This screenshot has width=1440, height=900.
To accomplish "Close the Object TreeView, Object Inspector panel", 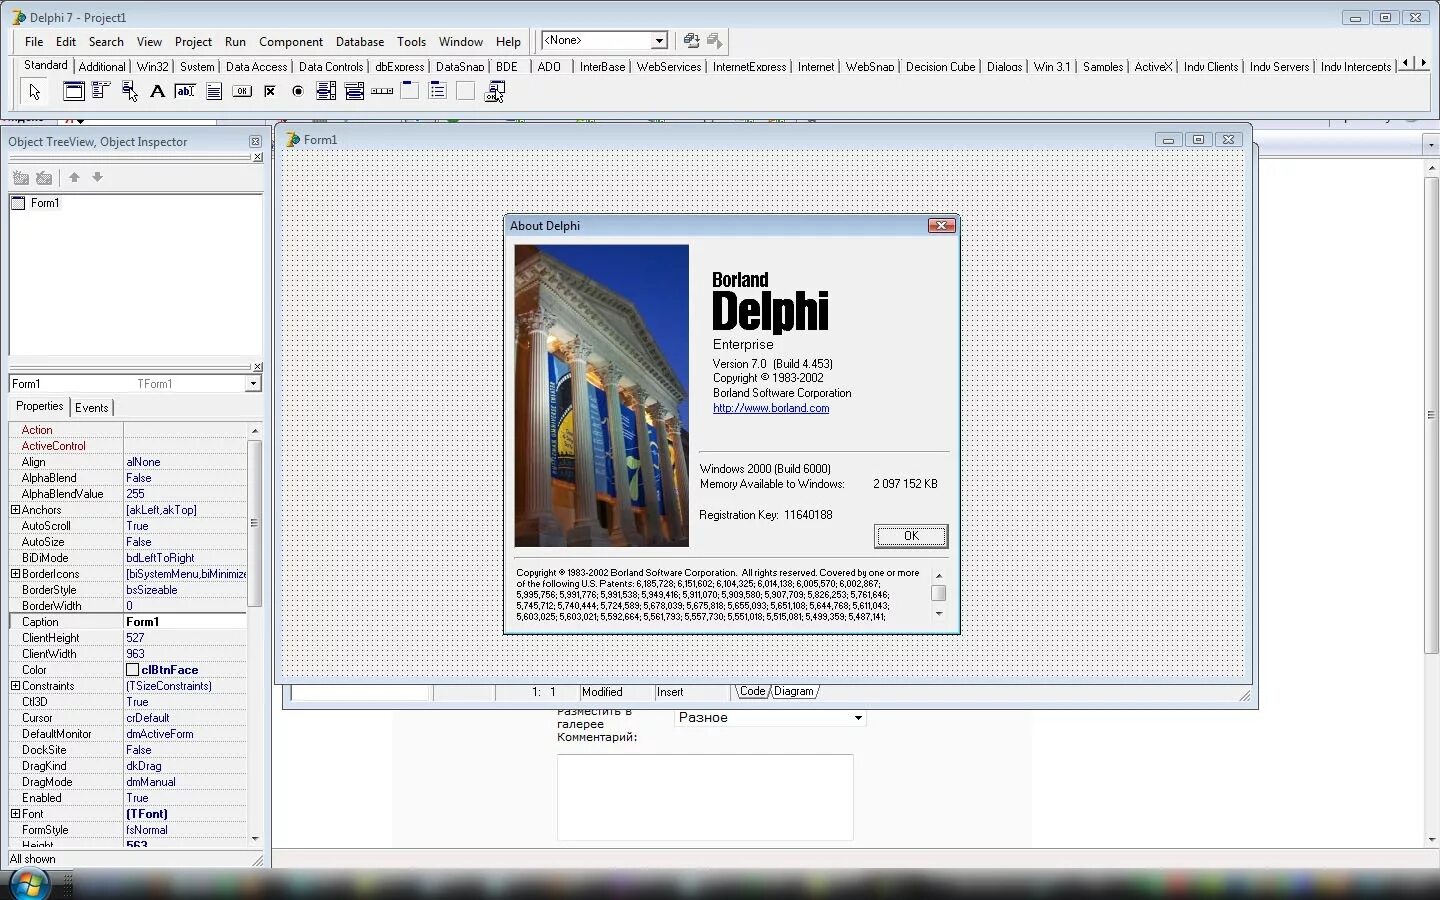I will (255, 142).
